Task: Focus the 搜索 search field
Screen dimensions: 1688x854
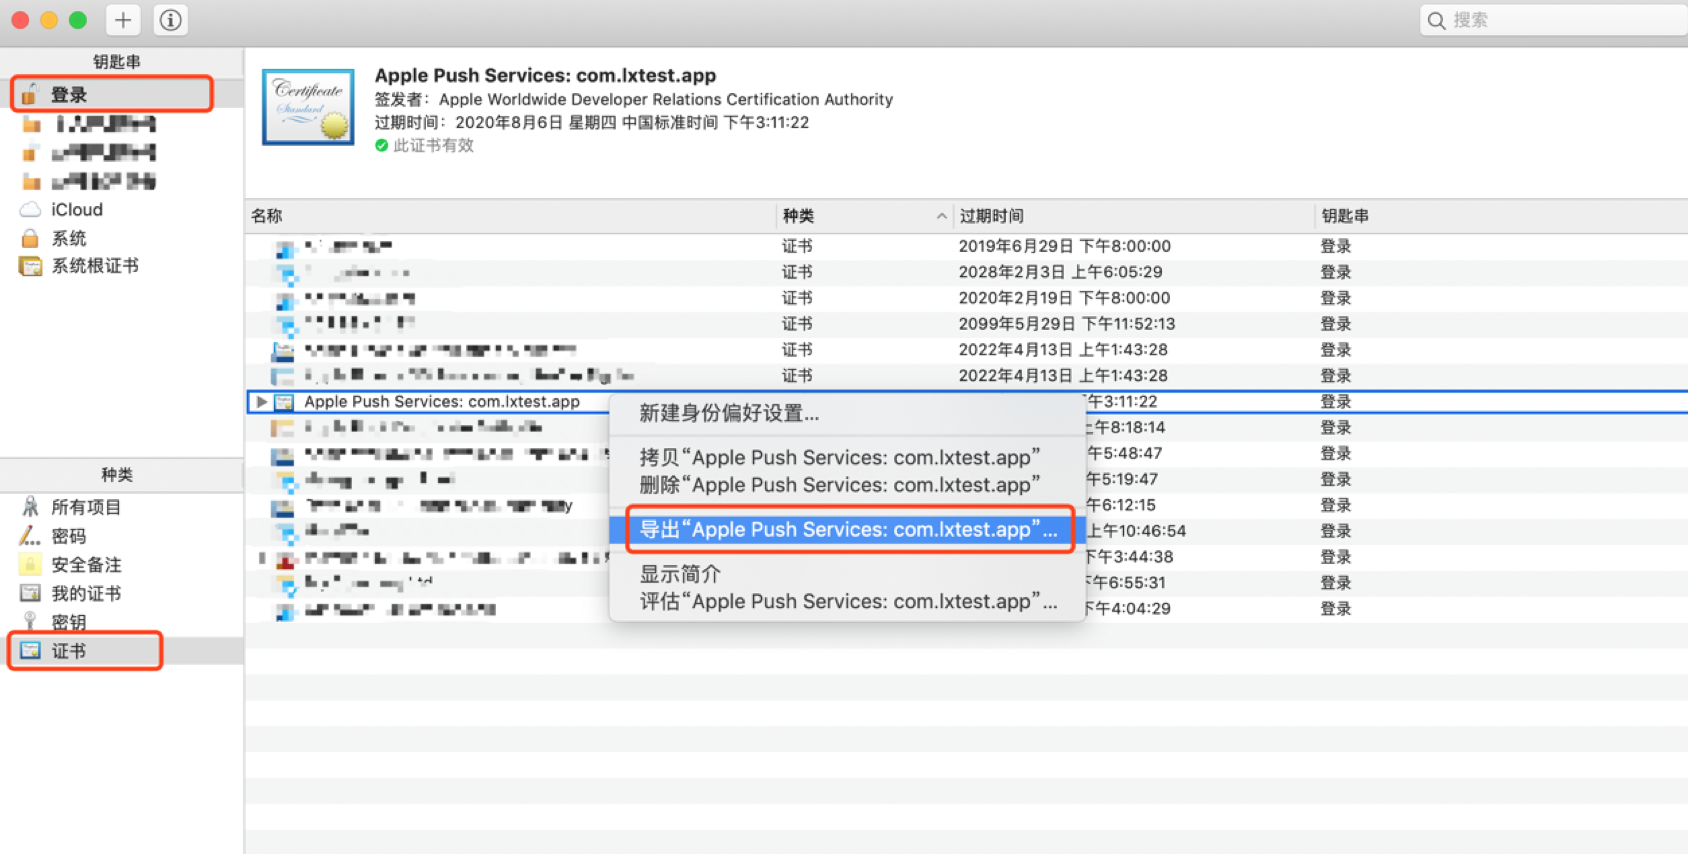Action: click(x=1553, y=20)
